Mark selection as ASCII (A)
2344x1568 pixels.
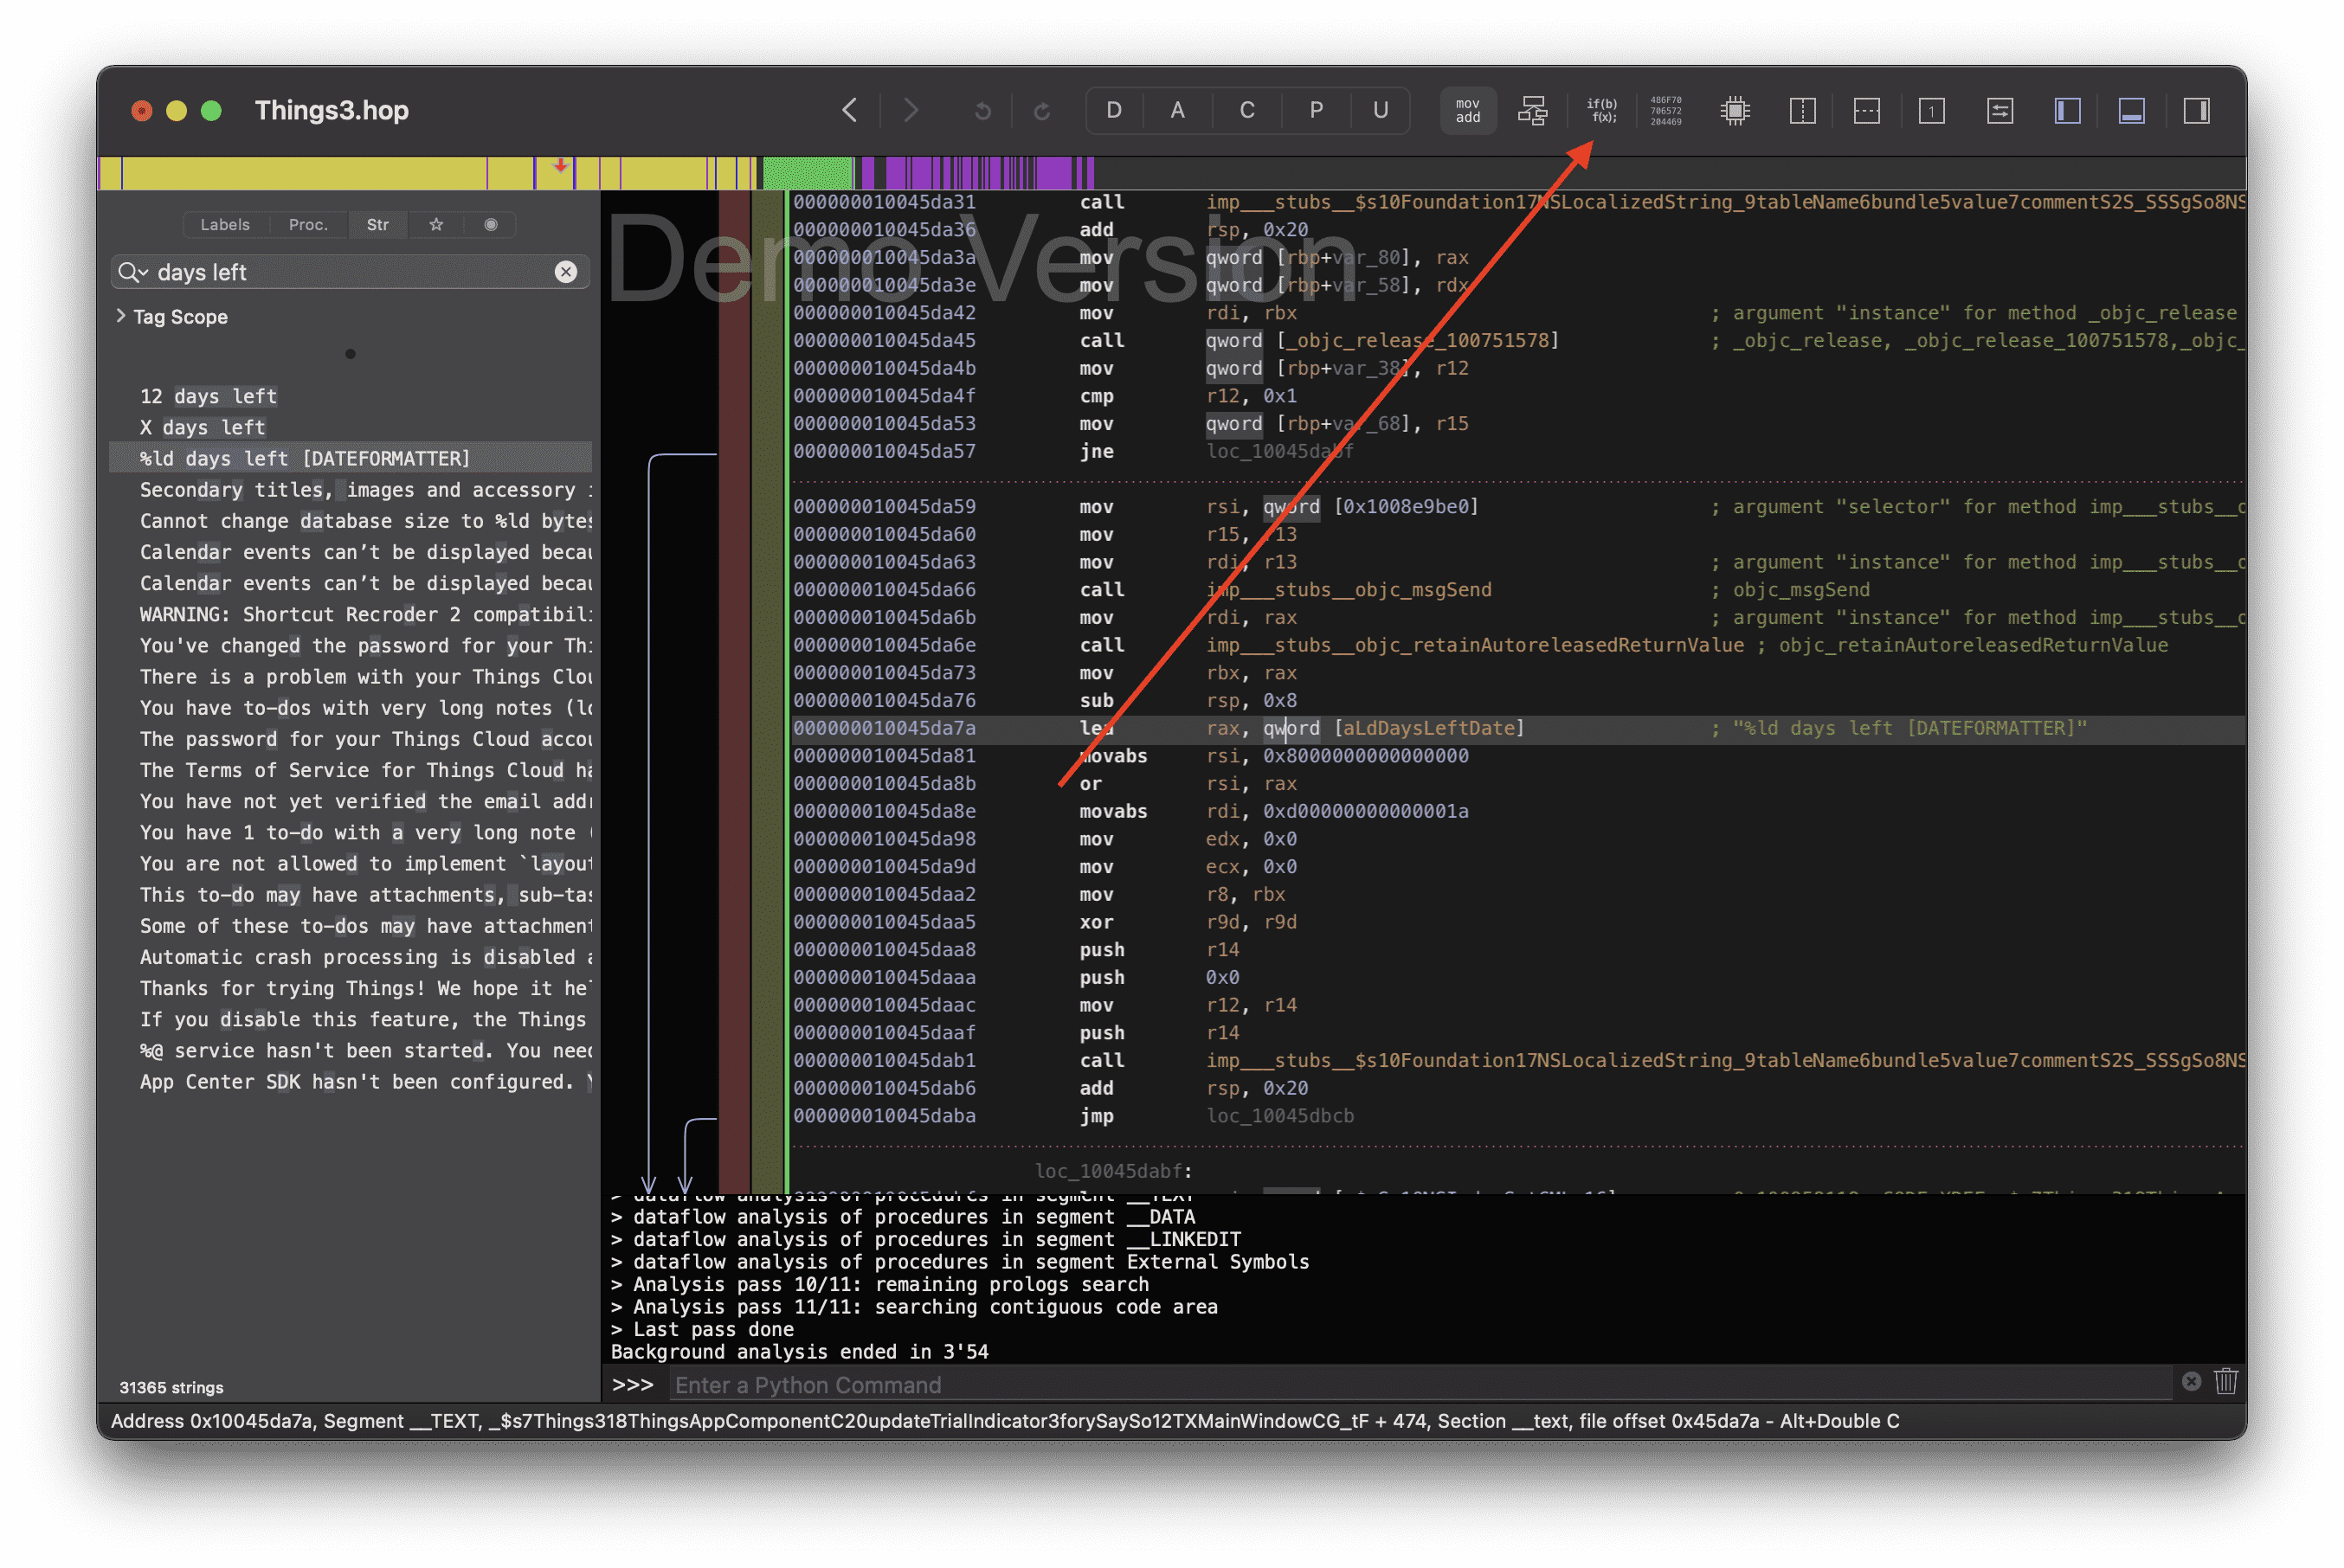pos(1177,110)
